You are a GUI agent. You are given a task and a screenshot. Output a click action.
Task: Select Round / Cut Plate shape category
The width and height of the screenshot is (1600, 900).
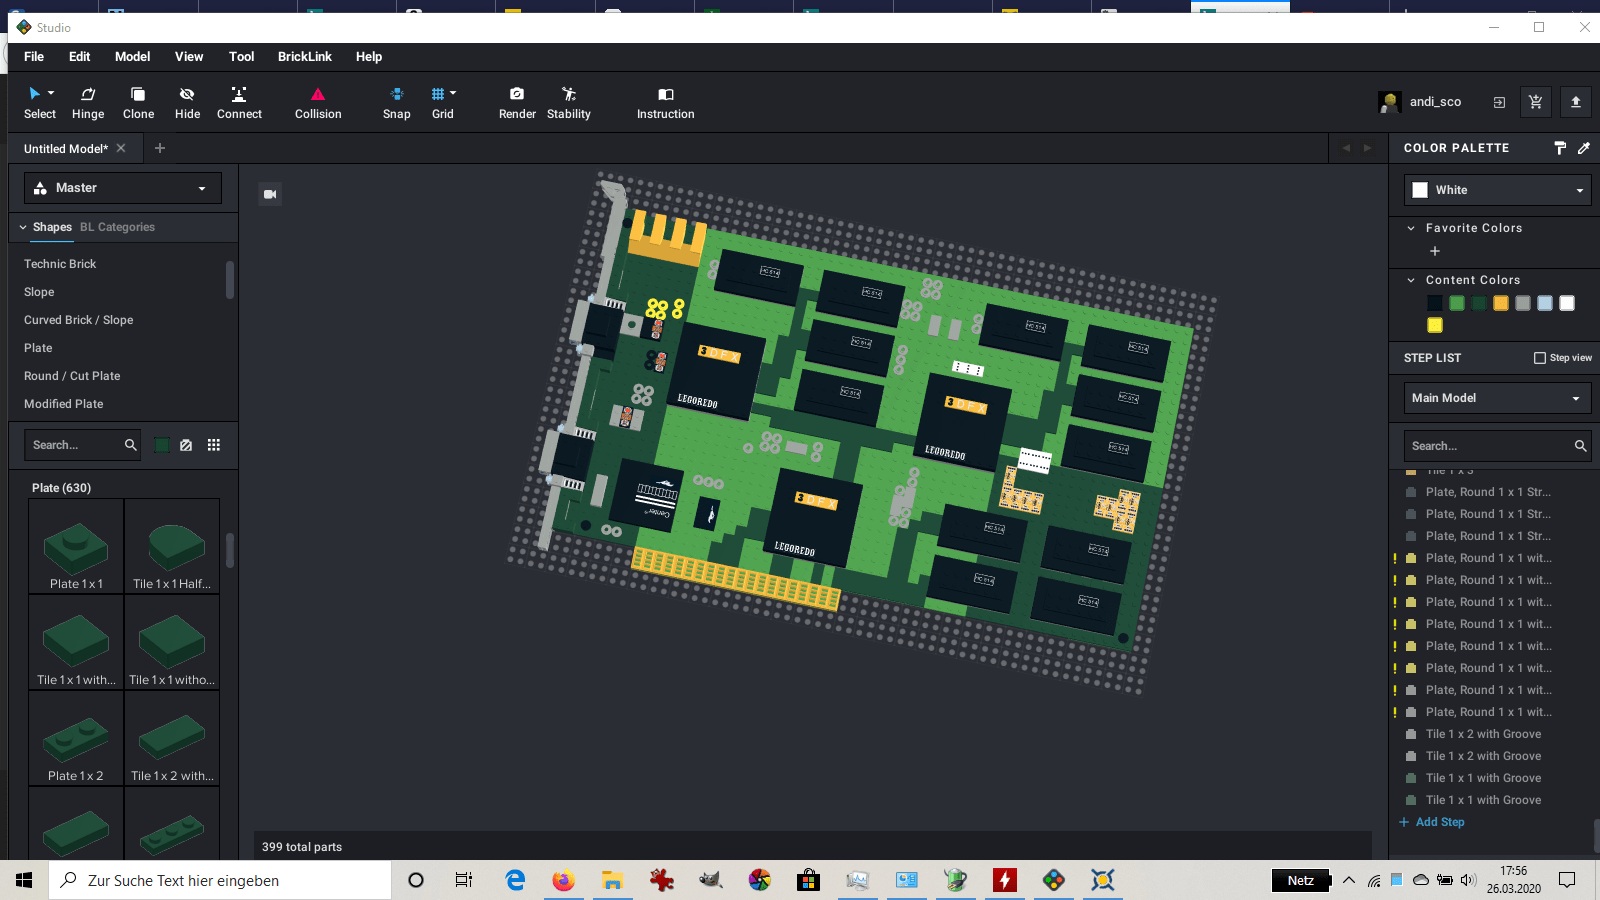[72, 376]
